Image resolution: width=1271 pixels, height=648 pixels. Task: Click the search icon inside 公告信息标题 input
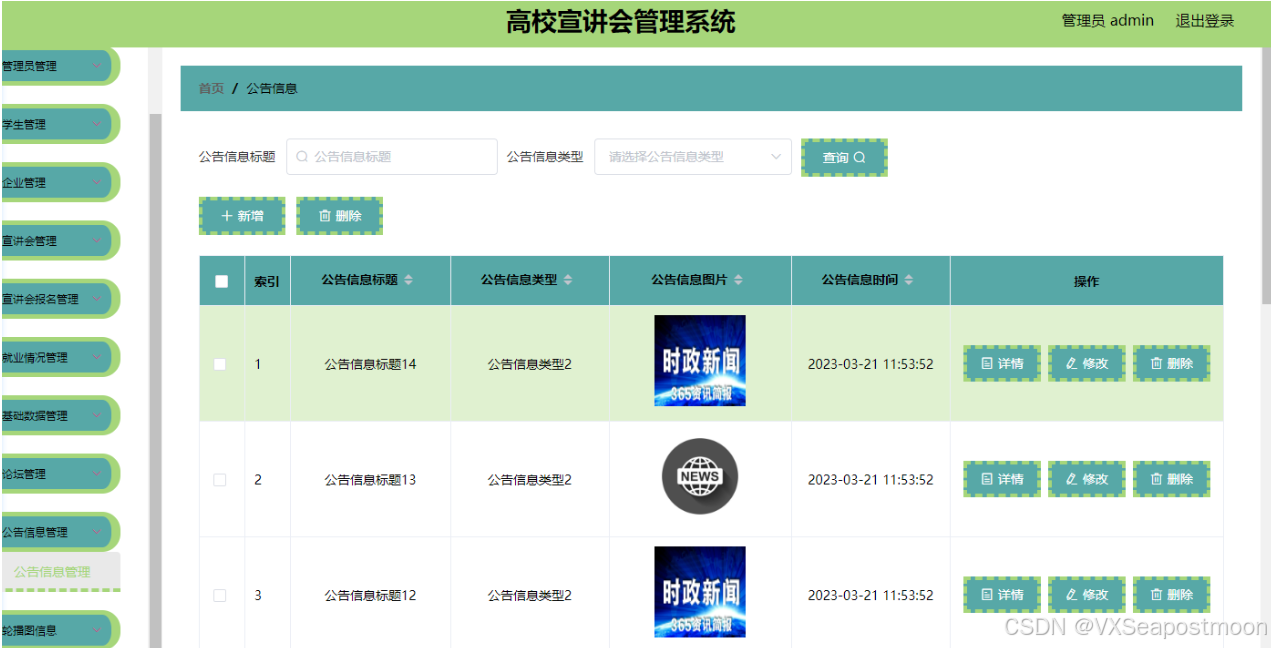301,157
